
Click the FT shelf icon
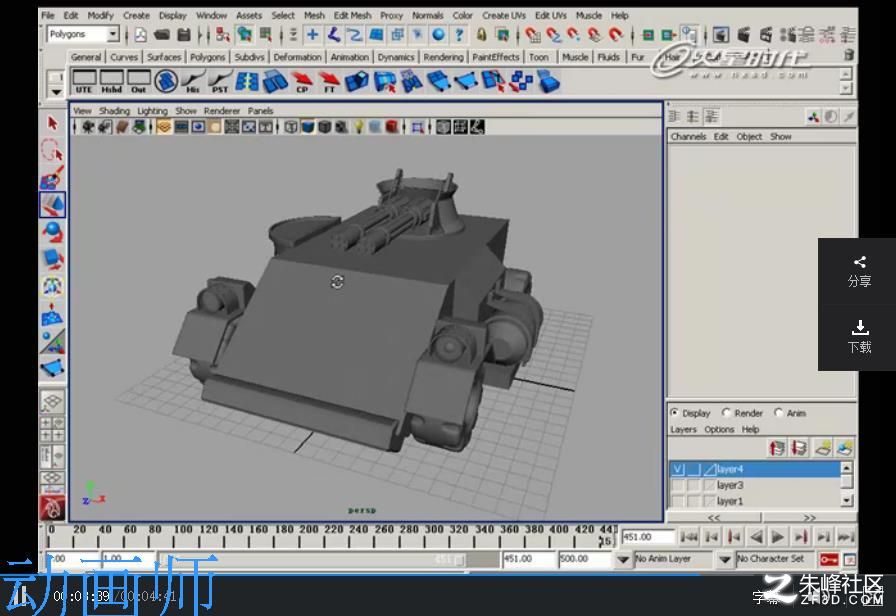pos(329,81)
